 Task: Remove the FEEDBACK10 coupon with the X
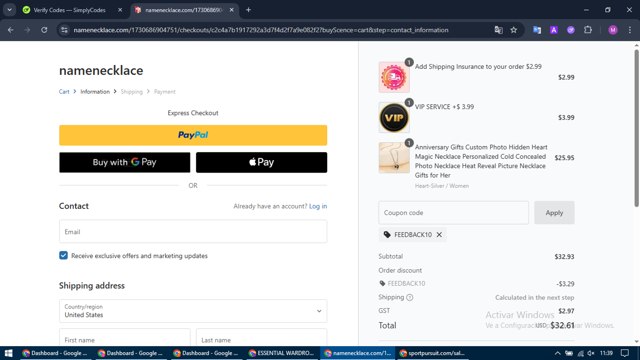(439, 235)
